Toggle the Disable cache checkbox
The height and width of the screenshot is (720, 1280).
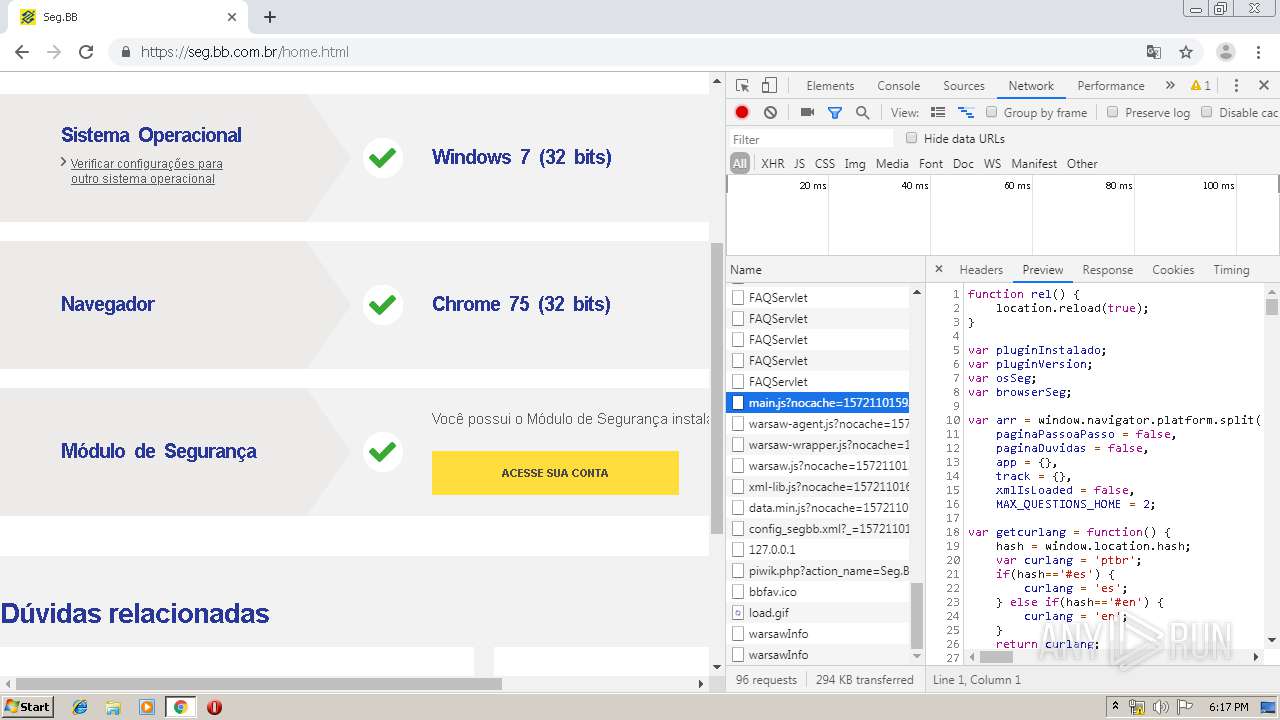pos(1206,112)
